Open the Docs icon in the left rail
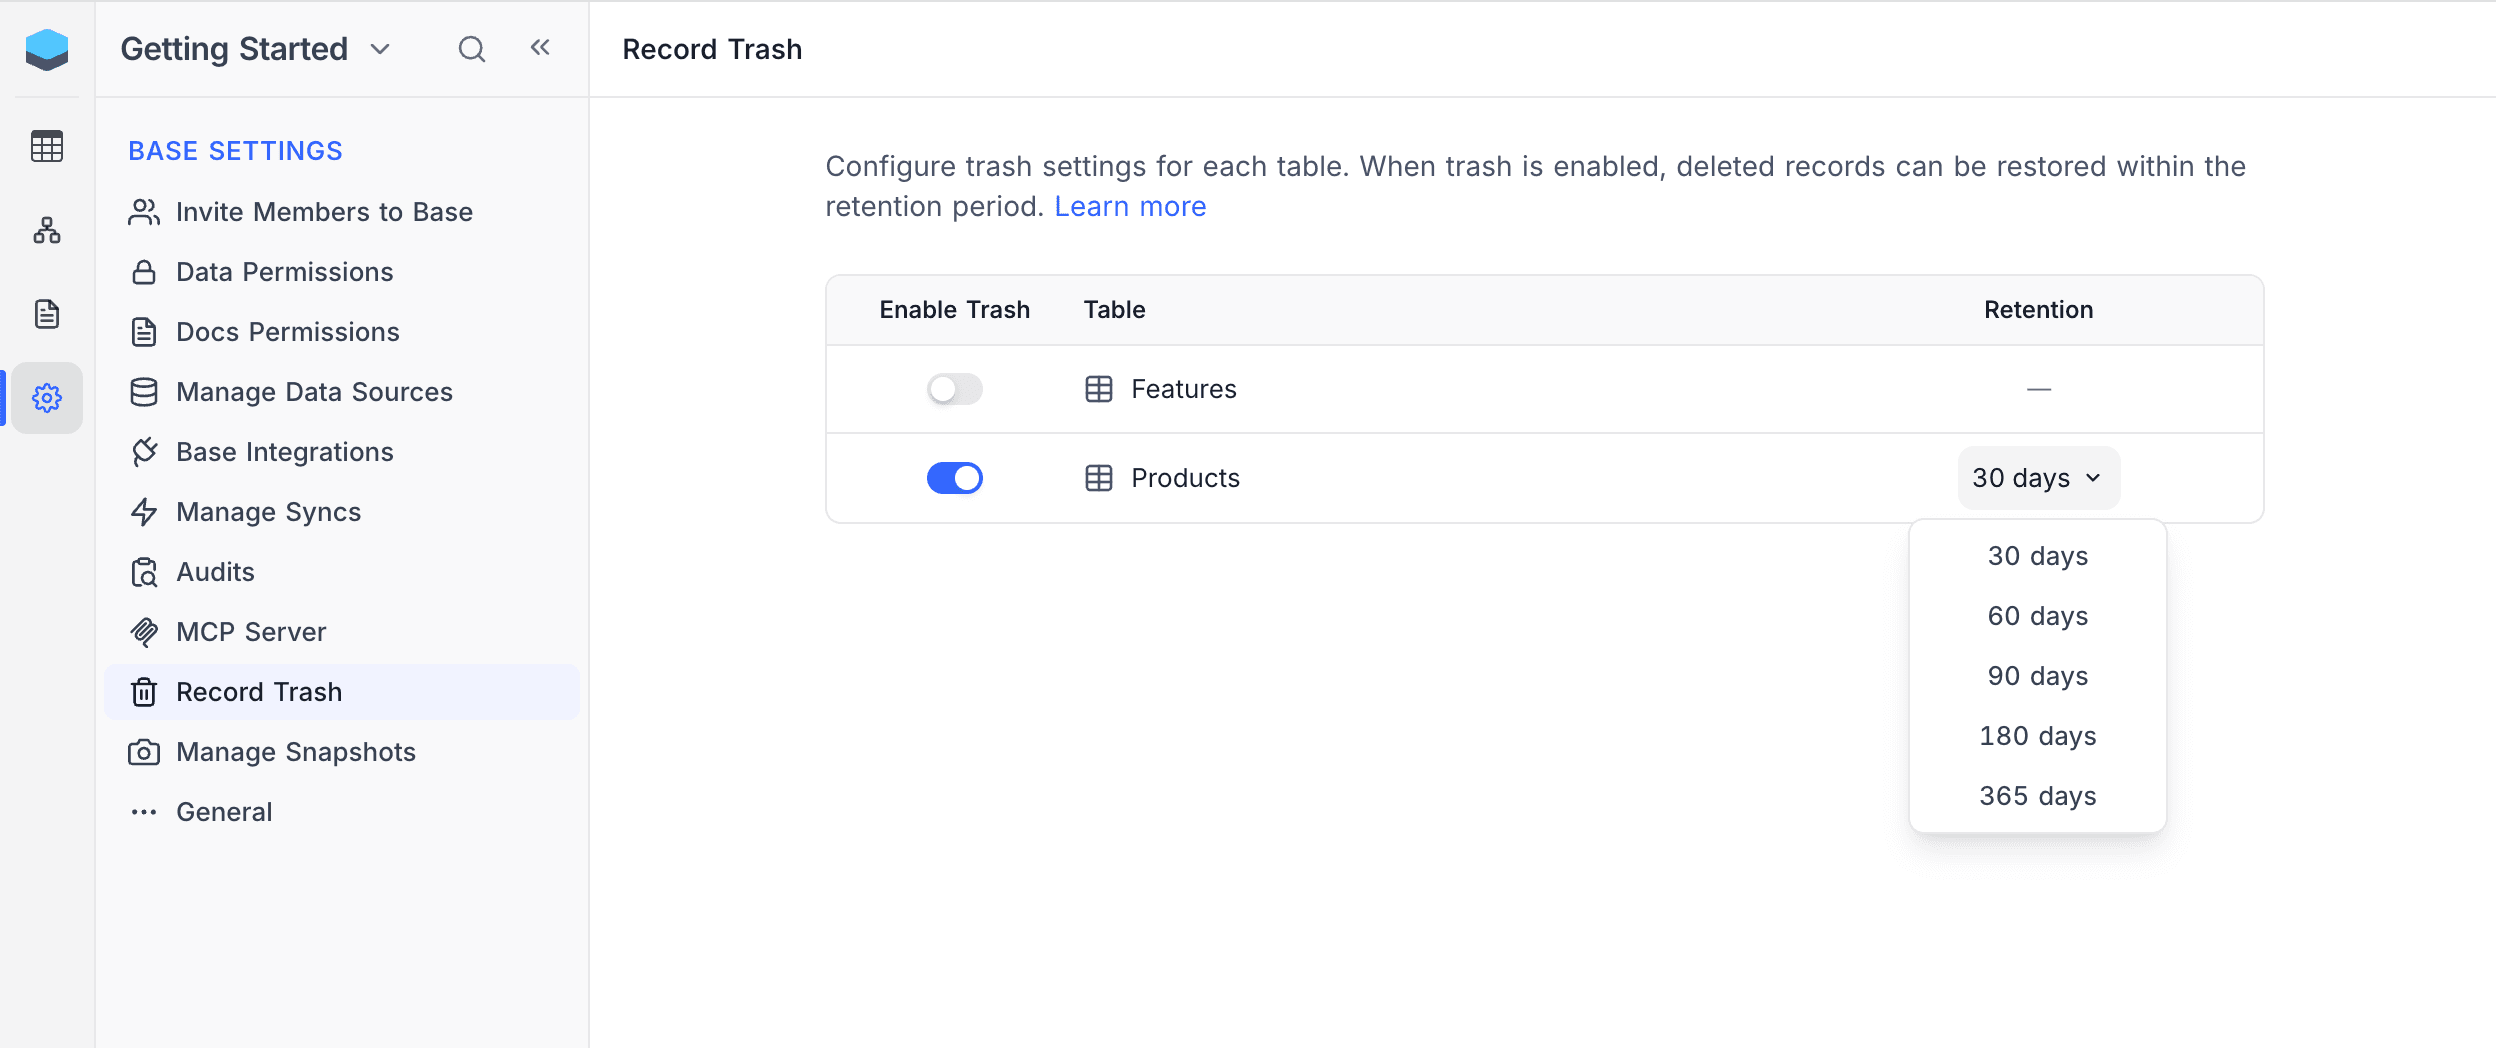This screenshot has width=2496, height=1048. pos(47,314)
